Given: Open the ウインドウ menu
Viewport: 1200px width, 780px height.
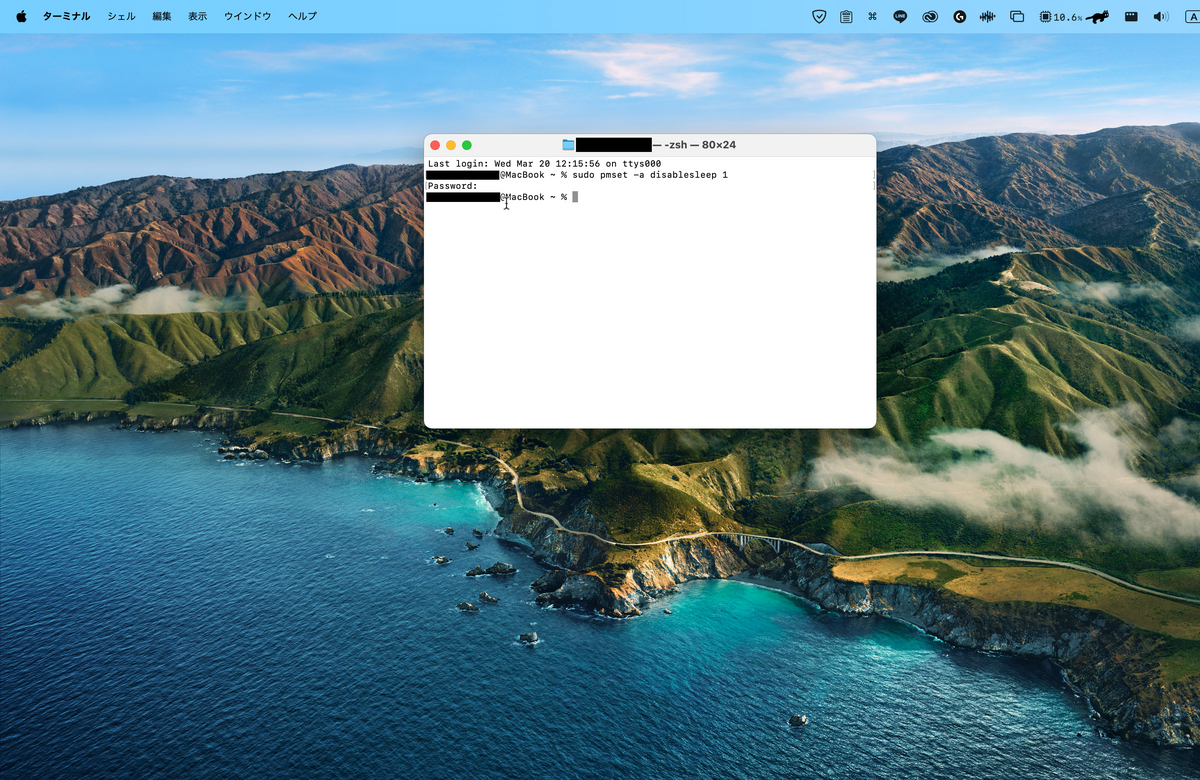Looking at the screenshot, I should coord(247,16).
